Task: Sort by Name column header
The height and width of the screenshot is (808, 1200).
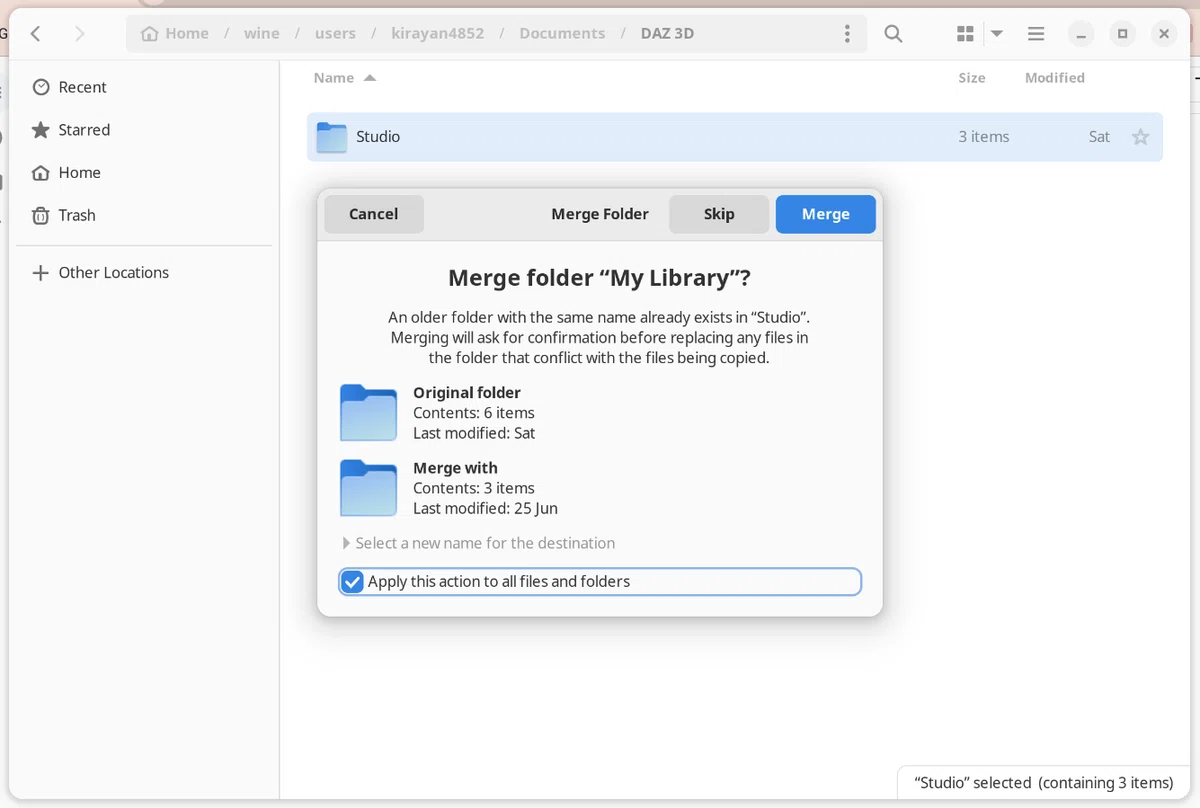Action: pyautogui.click(x=344, y=78)
